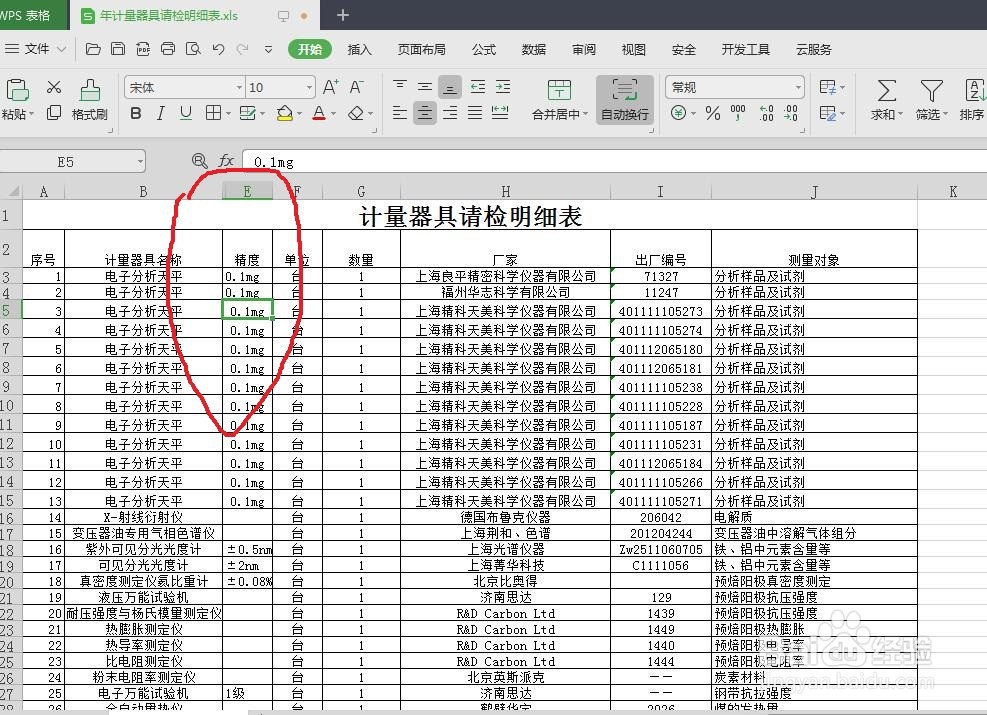Save the workbook with the floppy icon
The height and width of the screenshot is (715, 987).
pos(118,49)
